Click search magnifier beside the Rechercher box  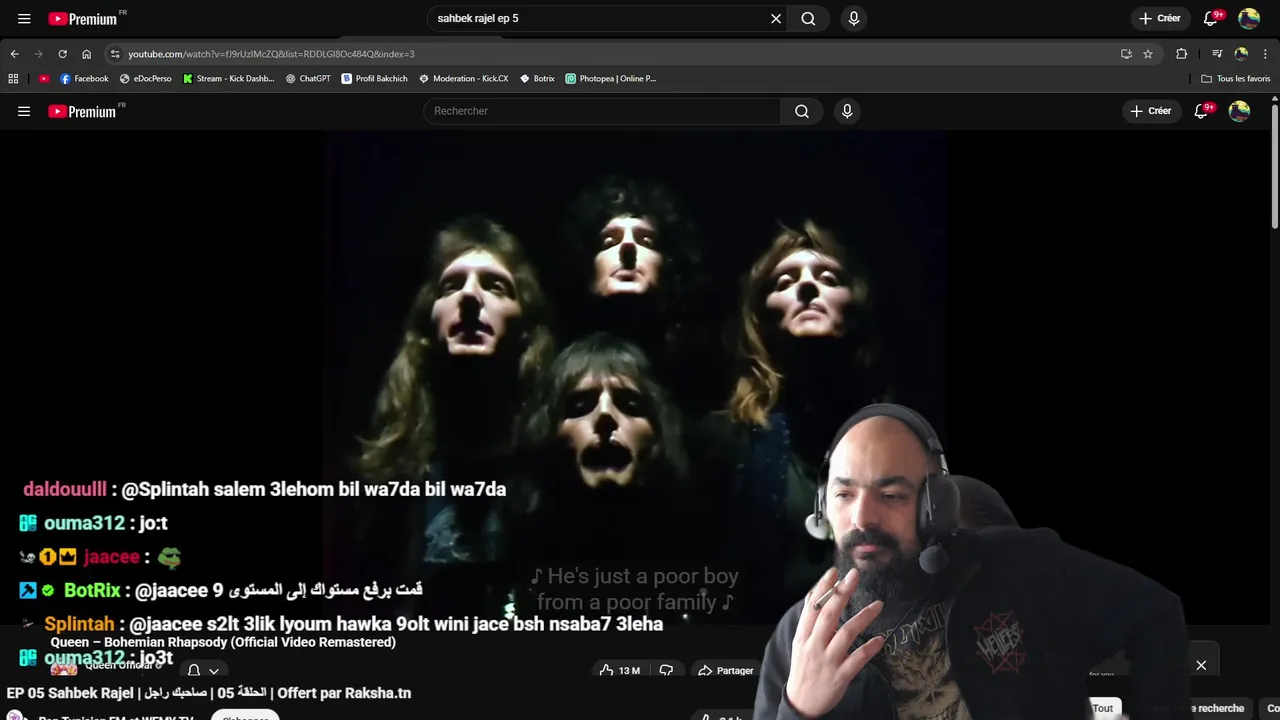(802, 111)
